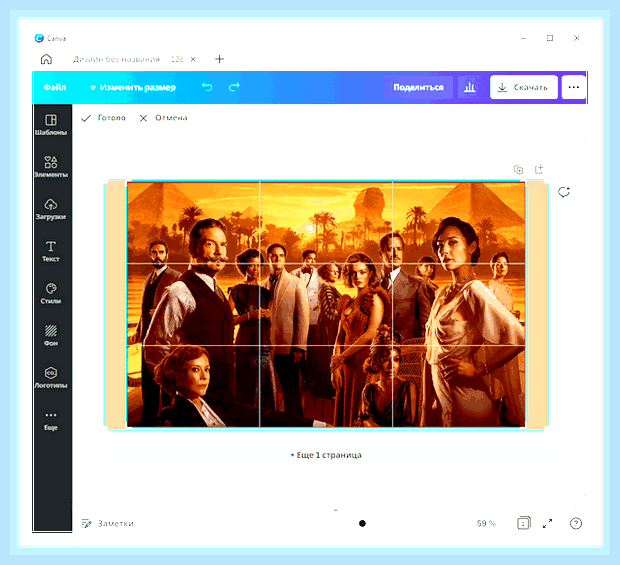Click Изменить размер (Resize) button
Image resolution: width=620 pixels, height=565 pixels.
(133, 87)
